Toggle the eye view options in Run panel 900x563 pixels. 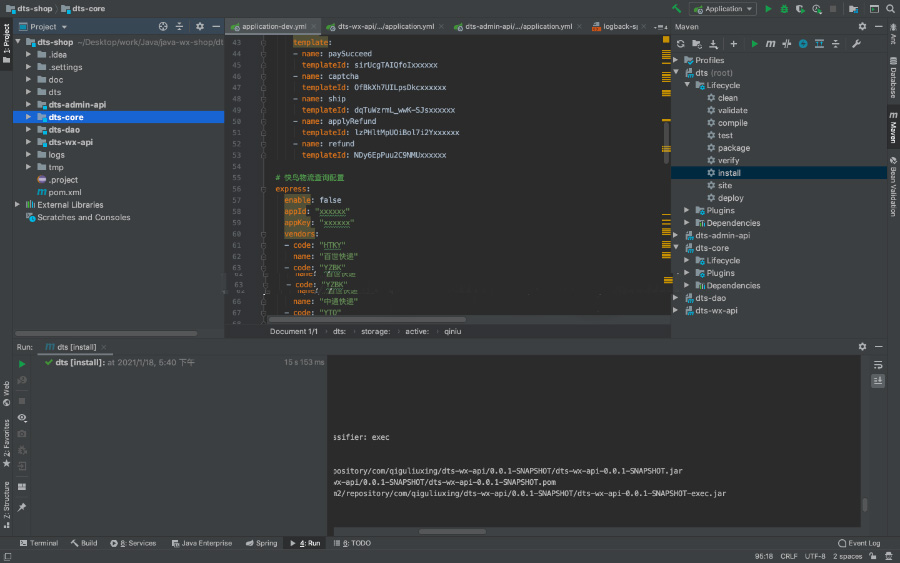[x=22, y=417]
